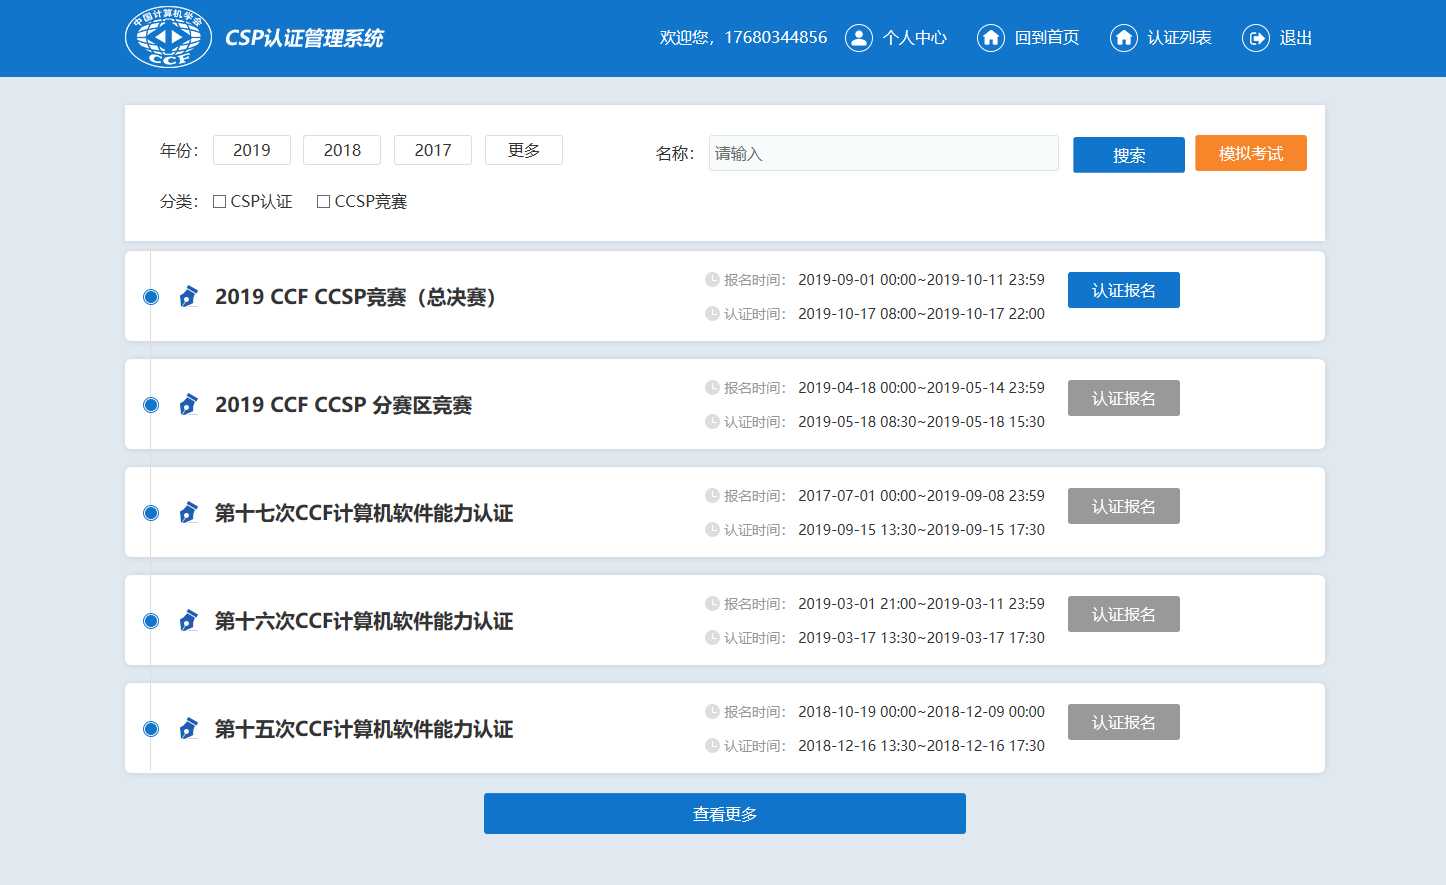Viewport: 1446px width, 885px height.
Task: Click timeline dot for 第十六次CCF认证
Action: [151, 621]
